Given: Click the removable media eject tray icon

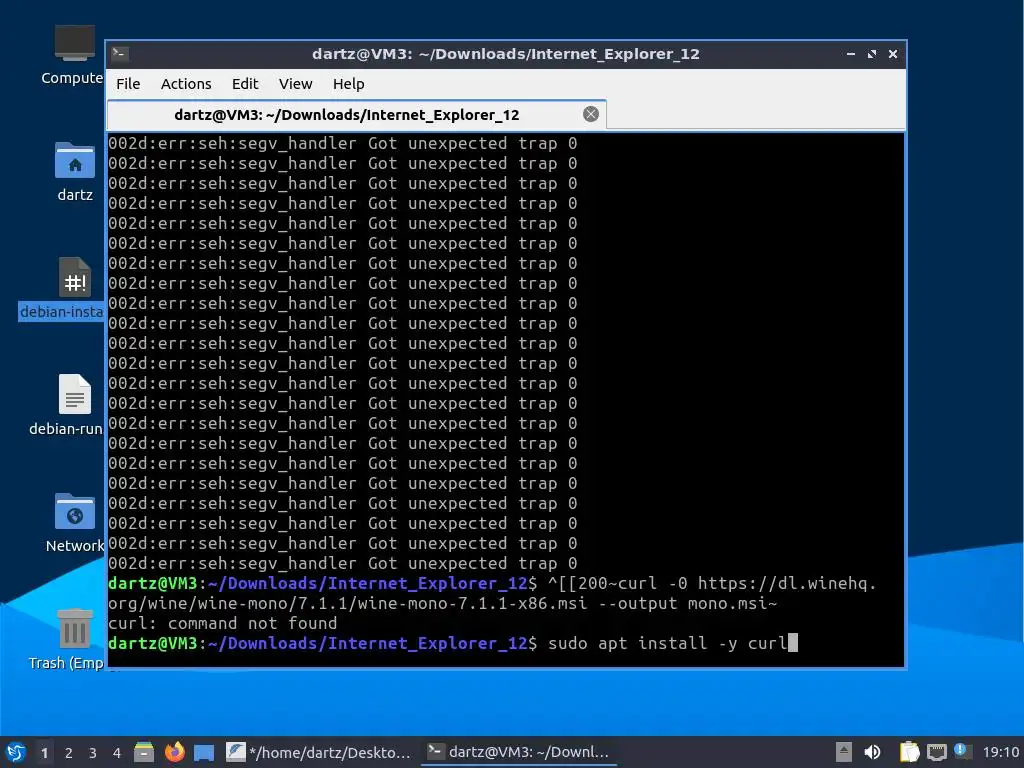Looking at the screenshot, I should point(844,752).
